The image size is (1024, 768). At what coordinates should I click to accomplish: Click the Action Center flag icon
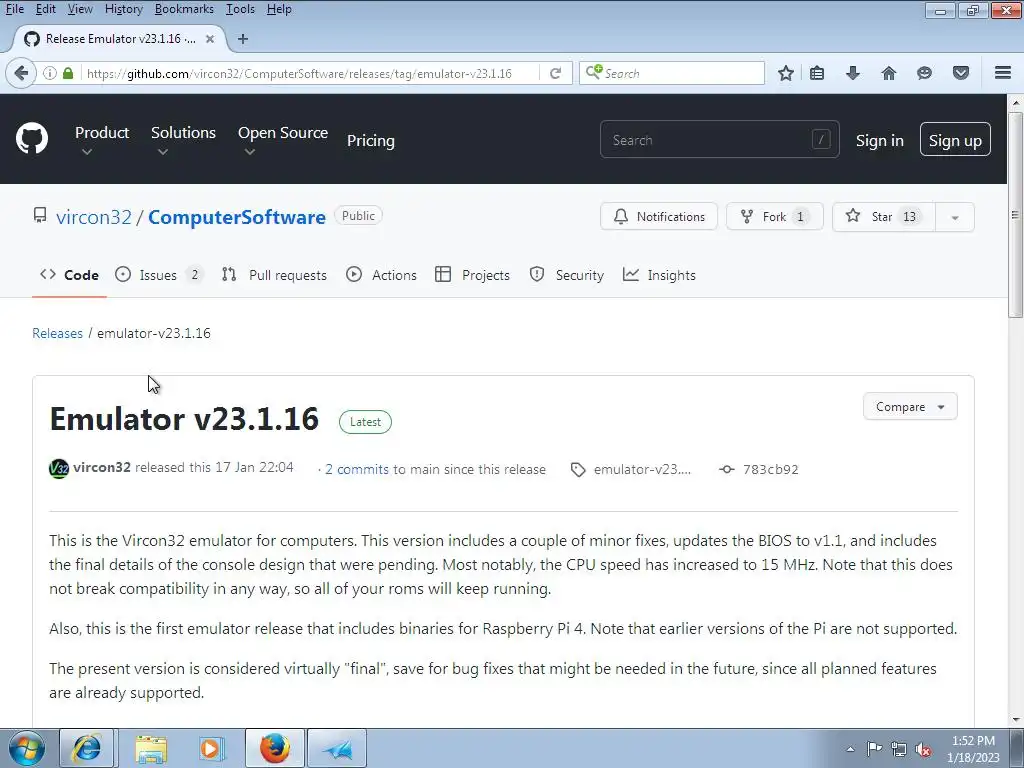coord(874,748)
